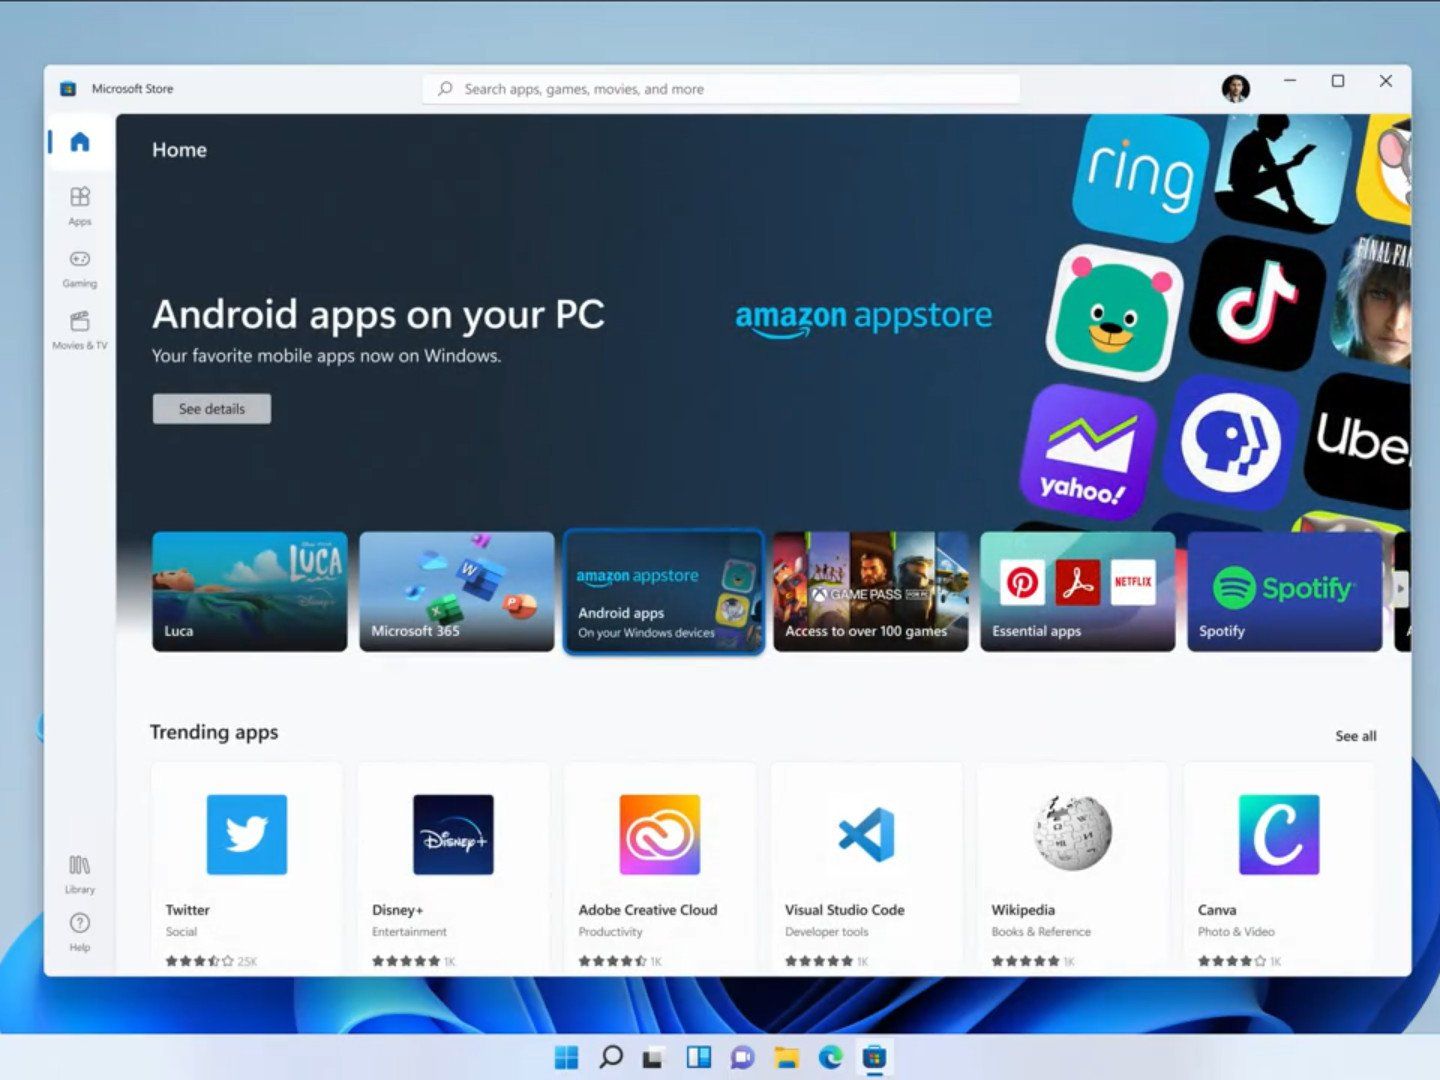
Task: Click the search bar for apps and games
Action: coord(722,88)
